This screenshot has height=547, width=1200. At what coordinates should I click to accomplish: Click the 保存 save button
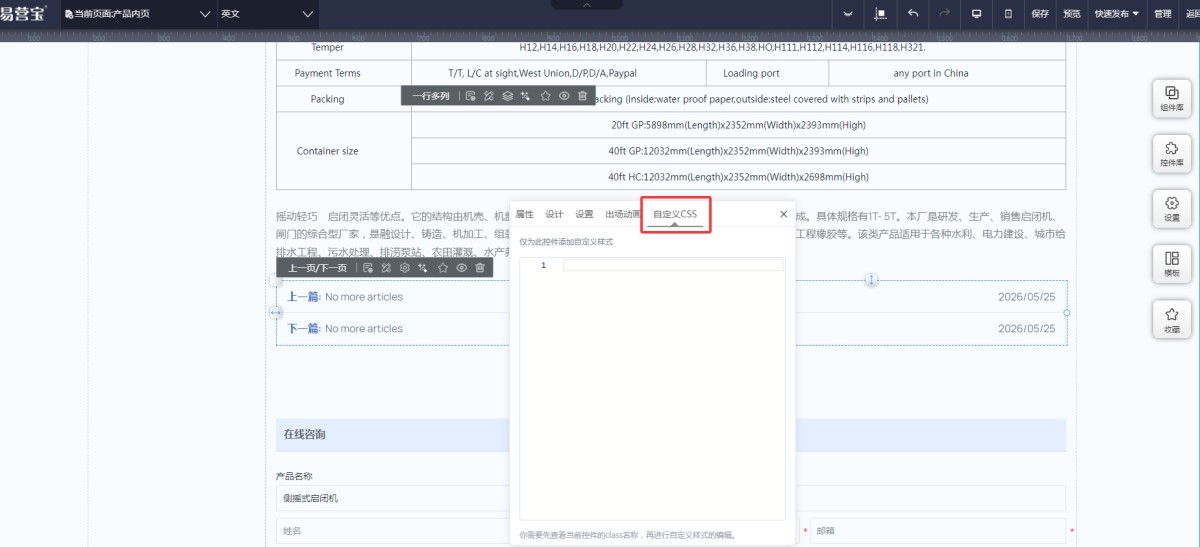(x=1040, y=14)
